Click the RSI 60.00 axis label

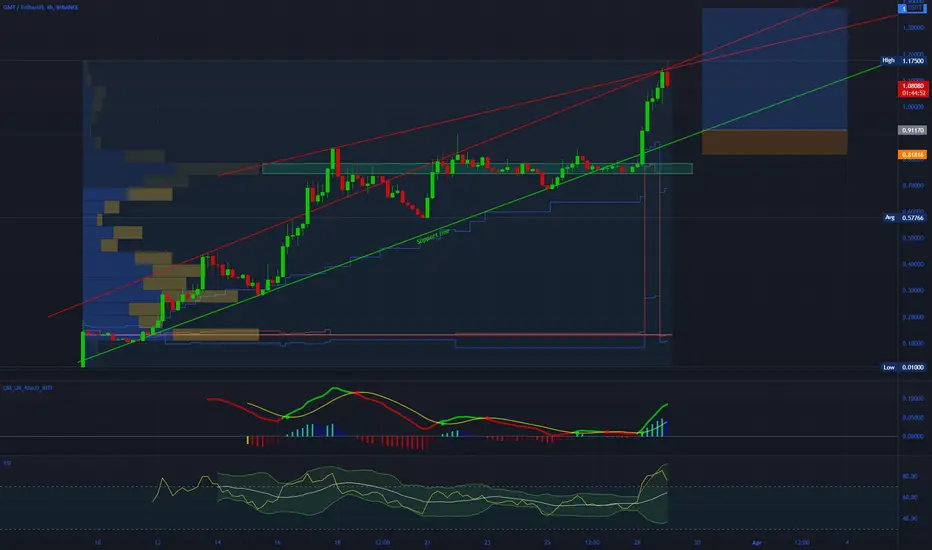pos(910,497)
